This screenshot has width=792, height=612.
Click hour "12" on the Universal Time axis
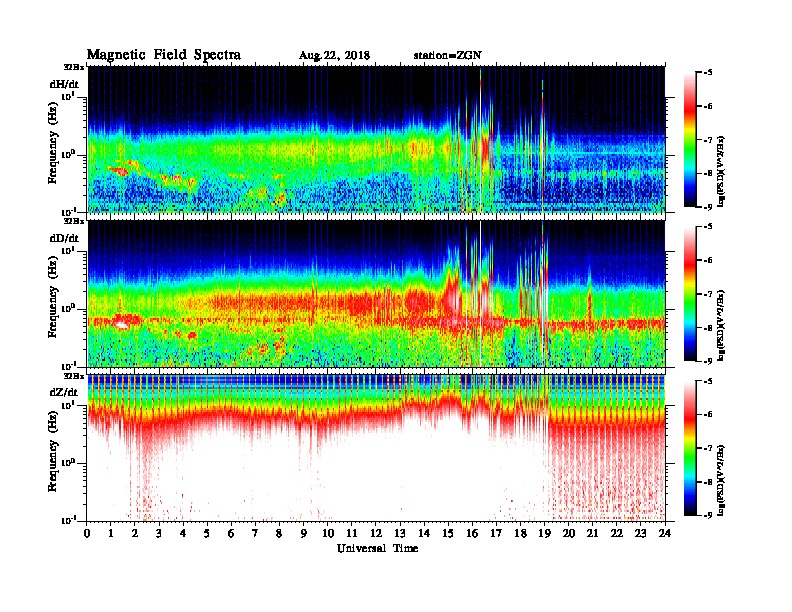coord(376,533)
